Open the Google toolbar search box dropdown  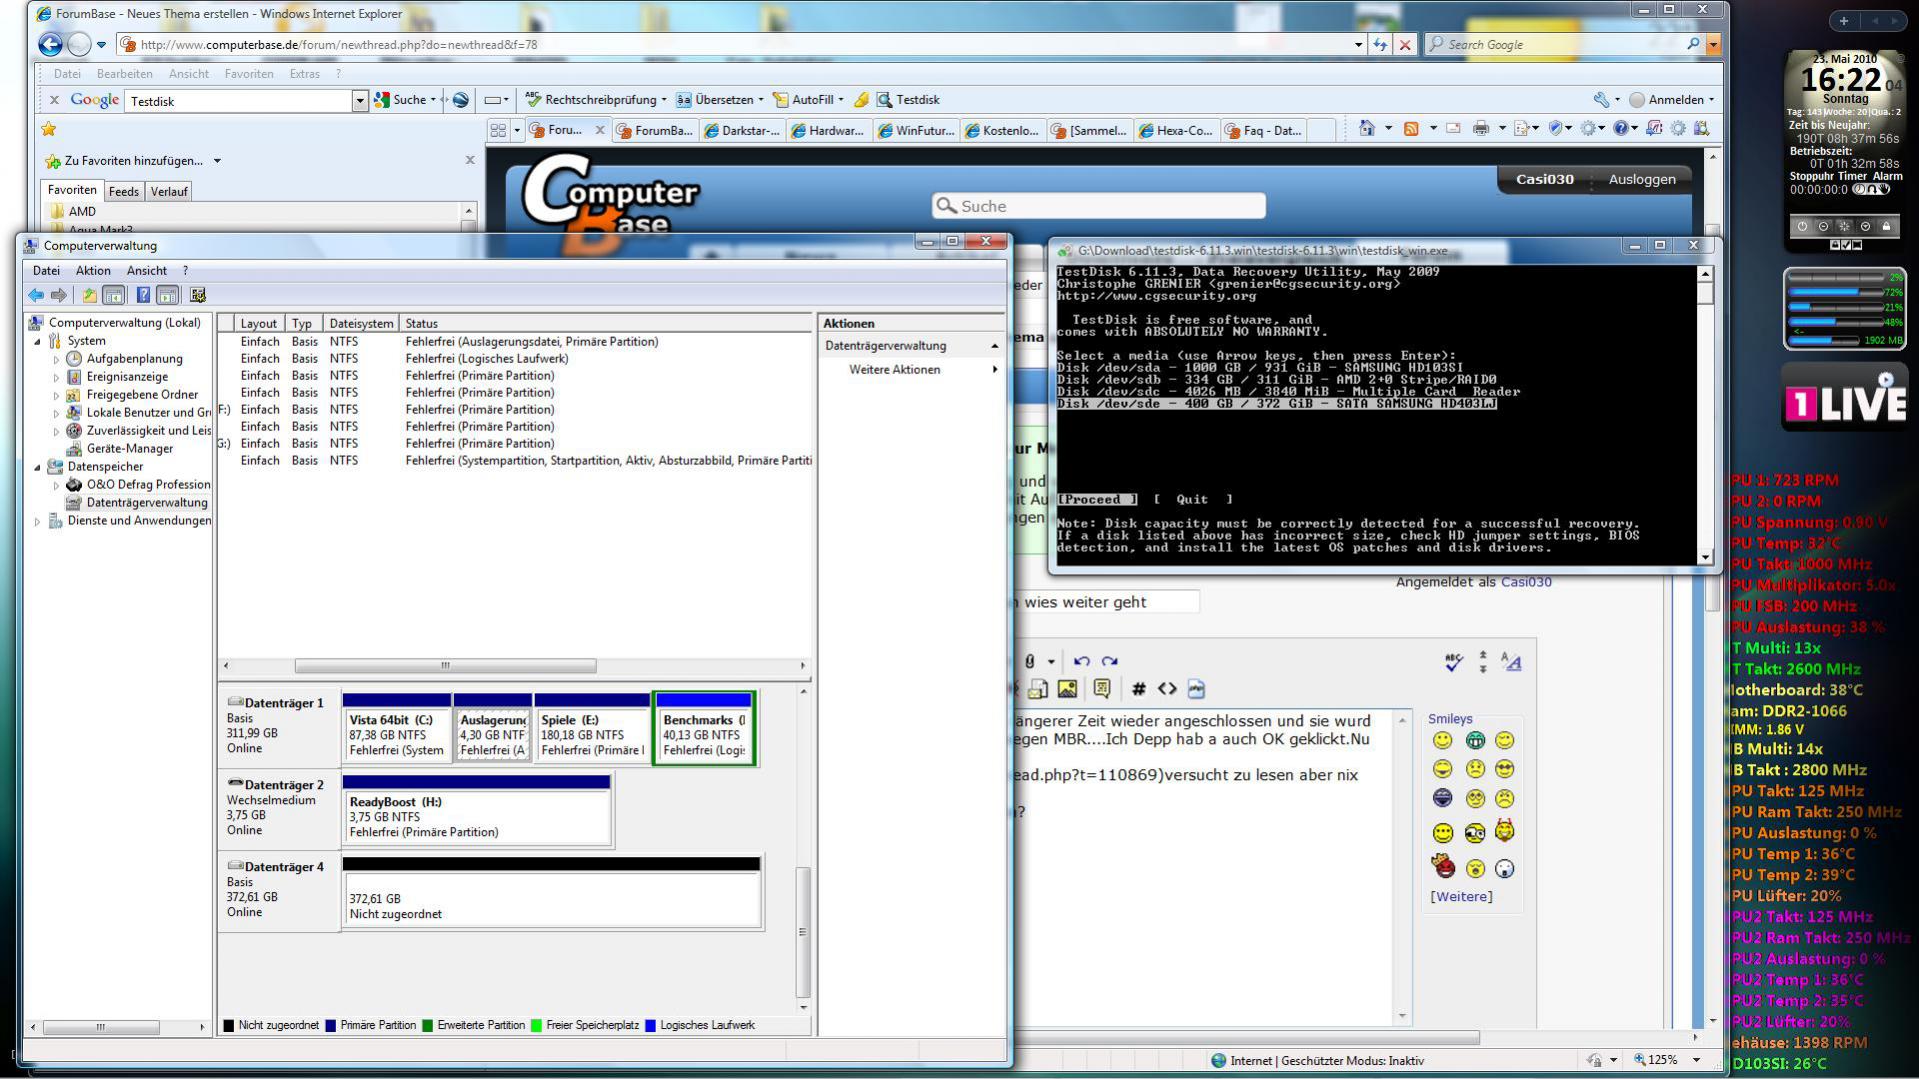point(360,100)
